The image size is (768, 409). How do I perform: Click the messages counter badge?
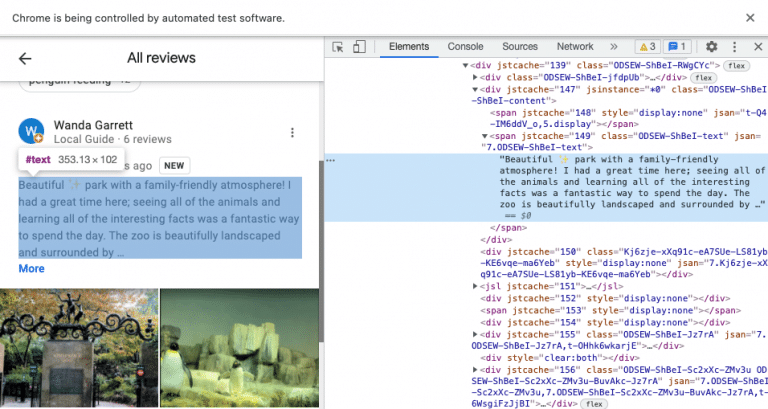(x=678, y=47)
